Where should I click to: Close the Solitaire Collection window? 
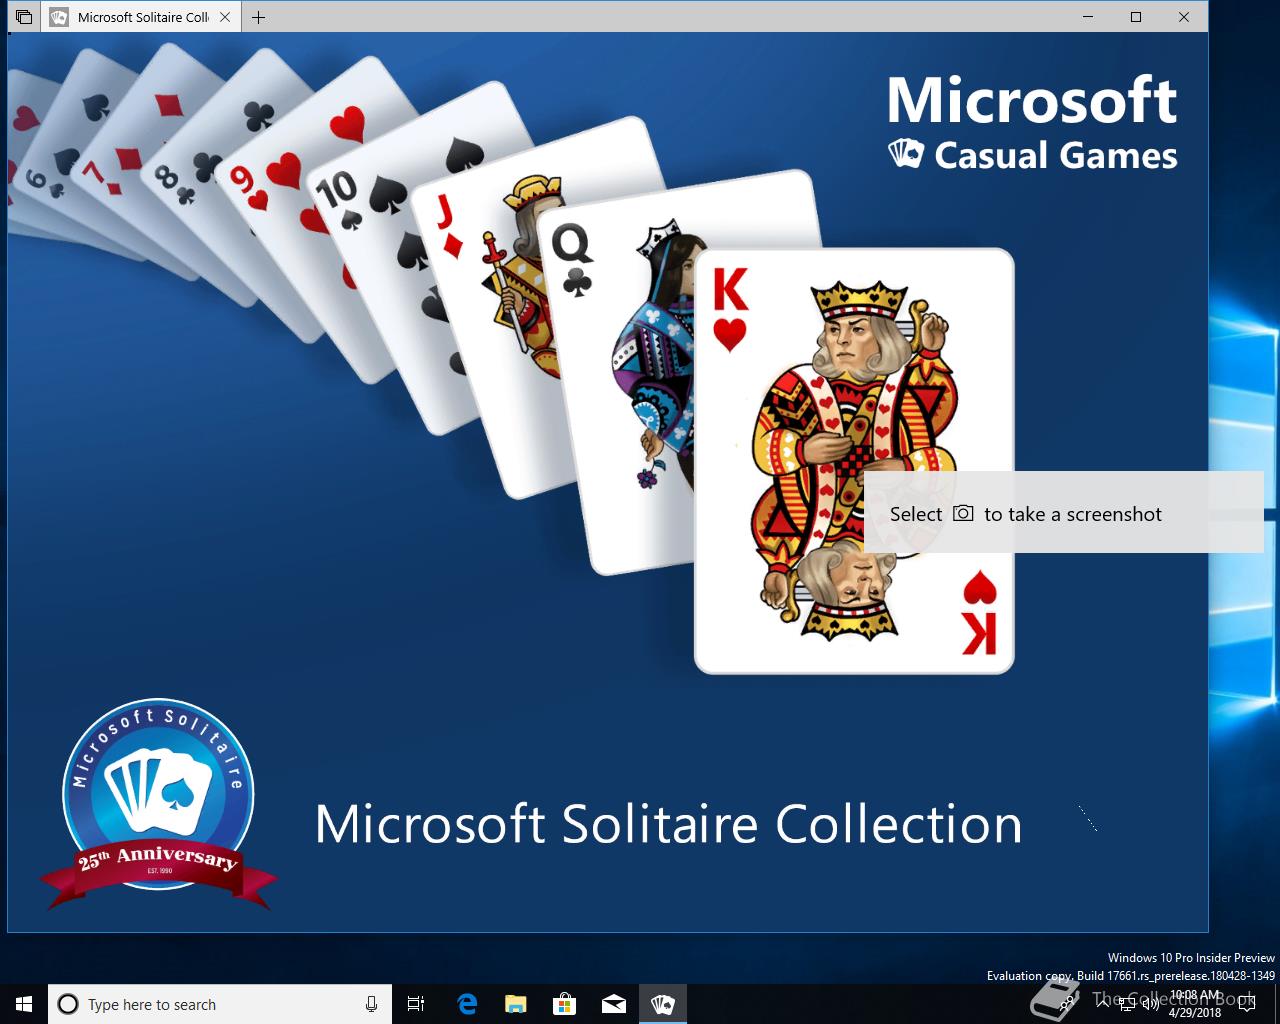pos(1184,17)
